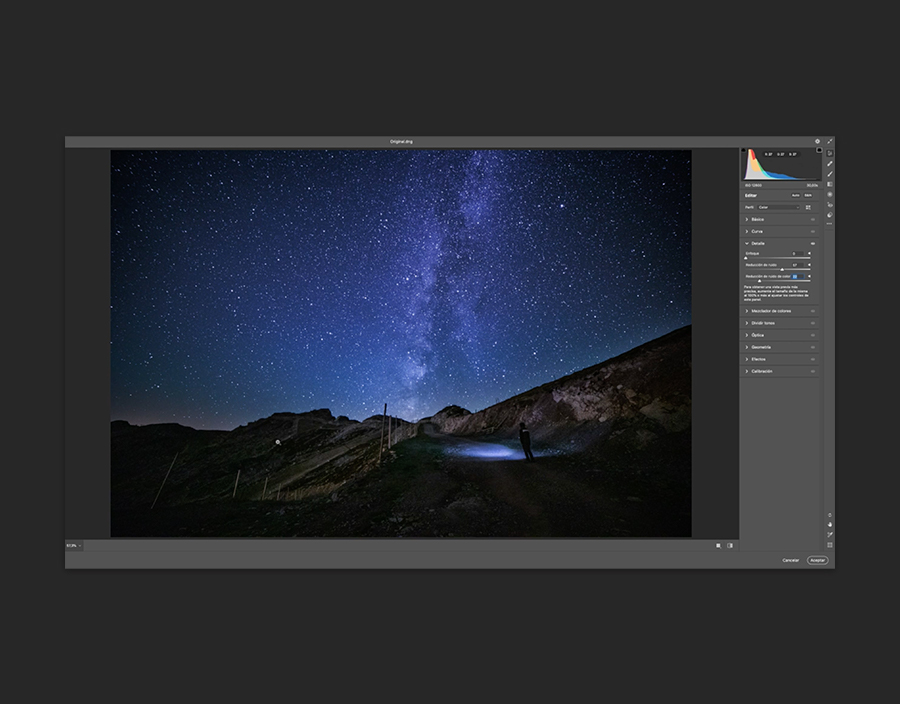Toggle visibility of Mezclador de colores edits
The width and height of the screenshot is (900, 704).
pyautogui.click(x=813, y=311)
